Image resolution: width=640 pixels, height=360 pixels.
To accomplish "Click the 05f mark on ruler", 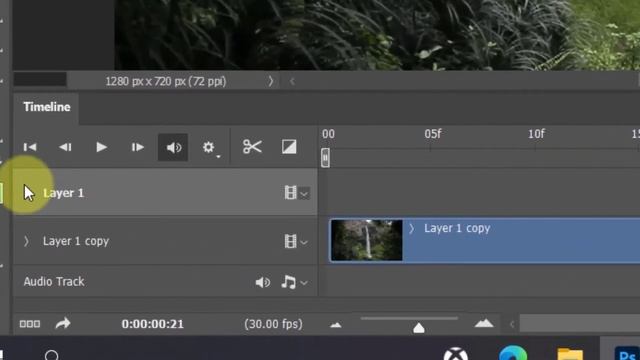I will tap(433, 134).
